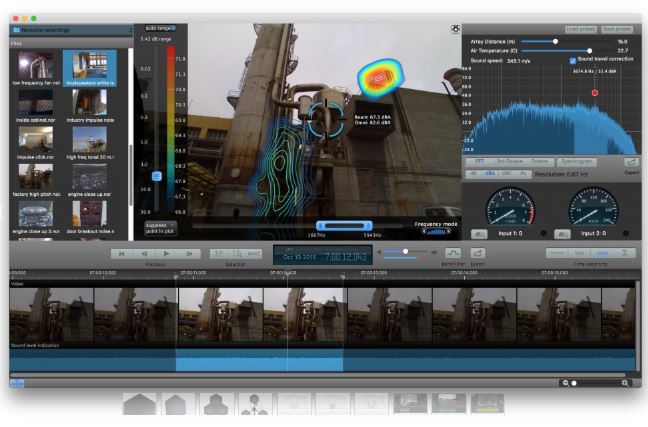
Task: Click the zoom-in magnifier on the timeline
Action: pyautogui.click(x=626, y=383)
